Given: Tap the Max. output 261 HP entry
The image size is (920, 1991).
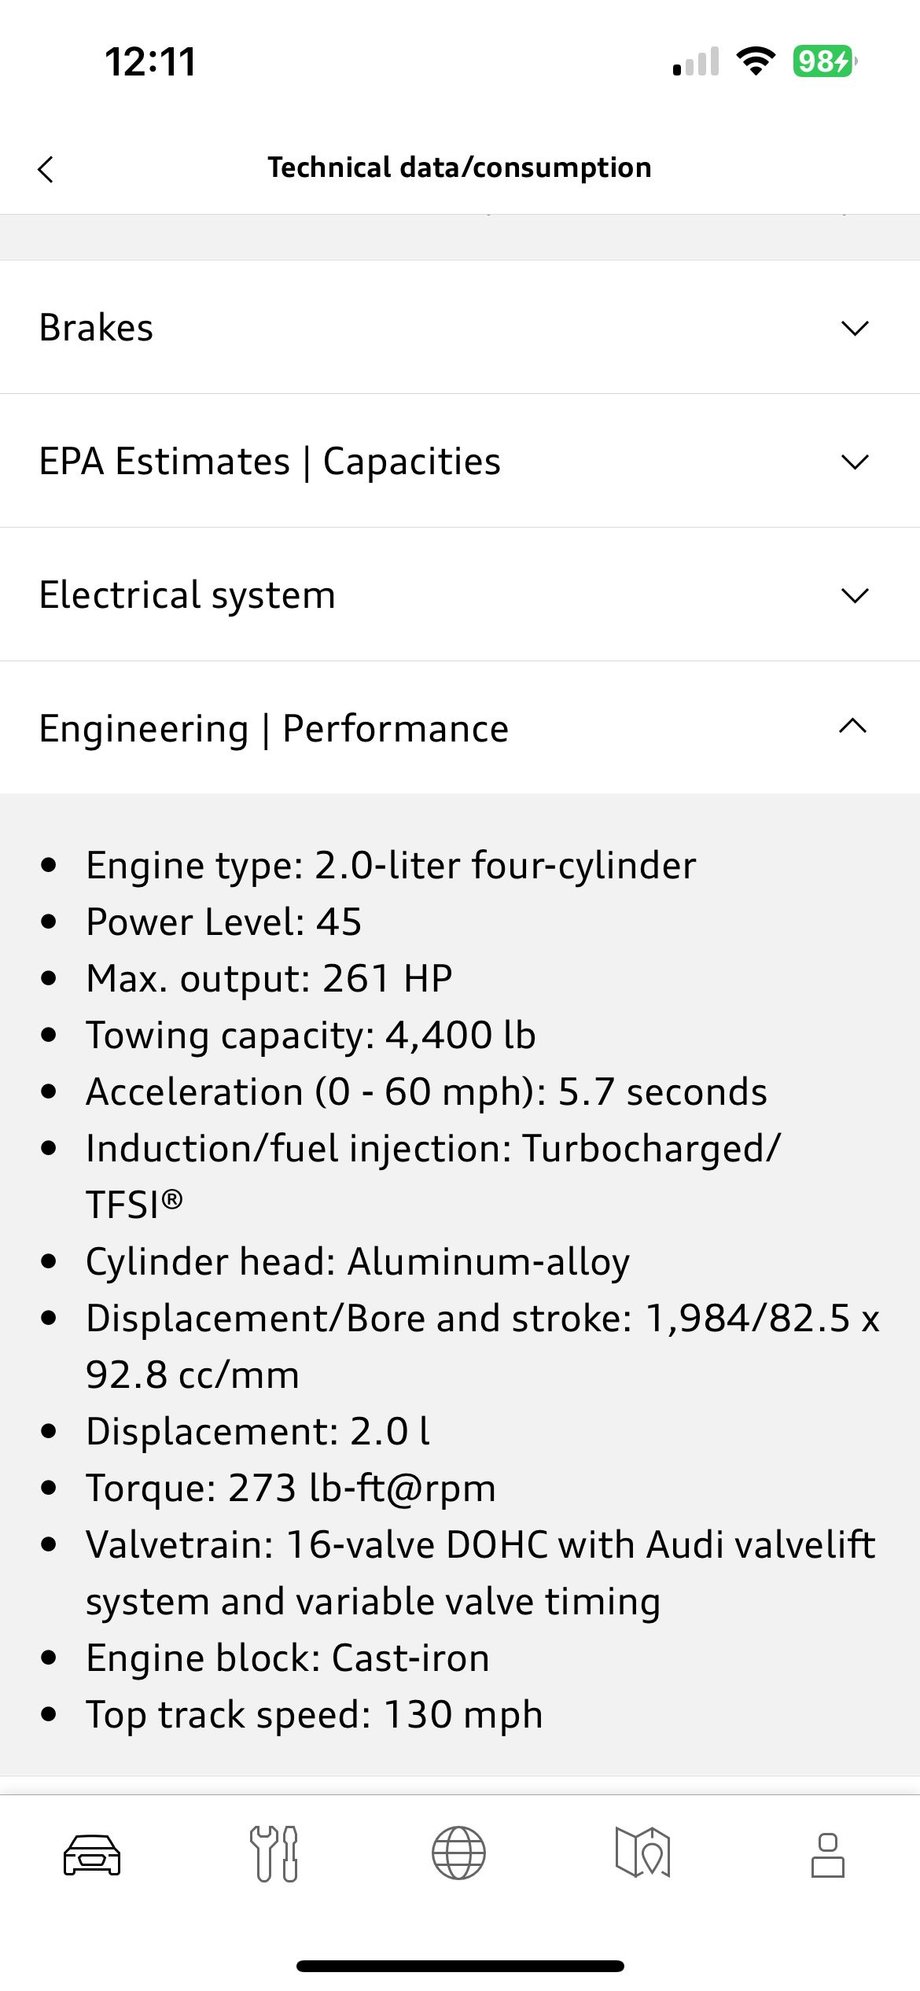Looking at the screenshot, I should [x=268, y=978].
